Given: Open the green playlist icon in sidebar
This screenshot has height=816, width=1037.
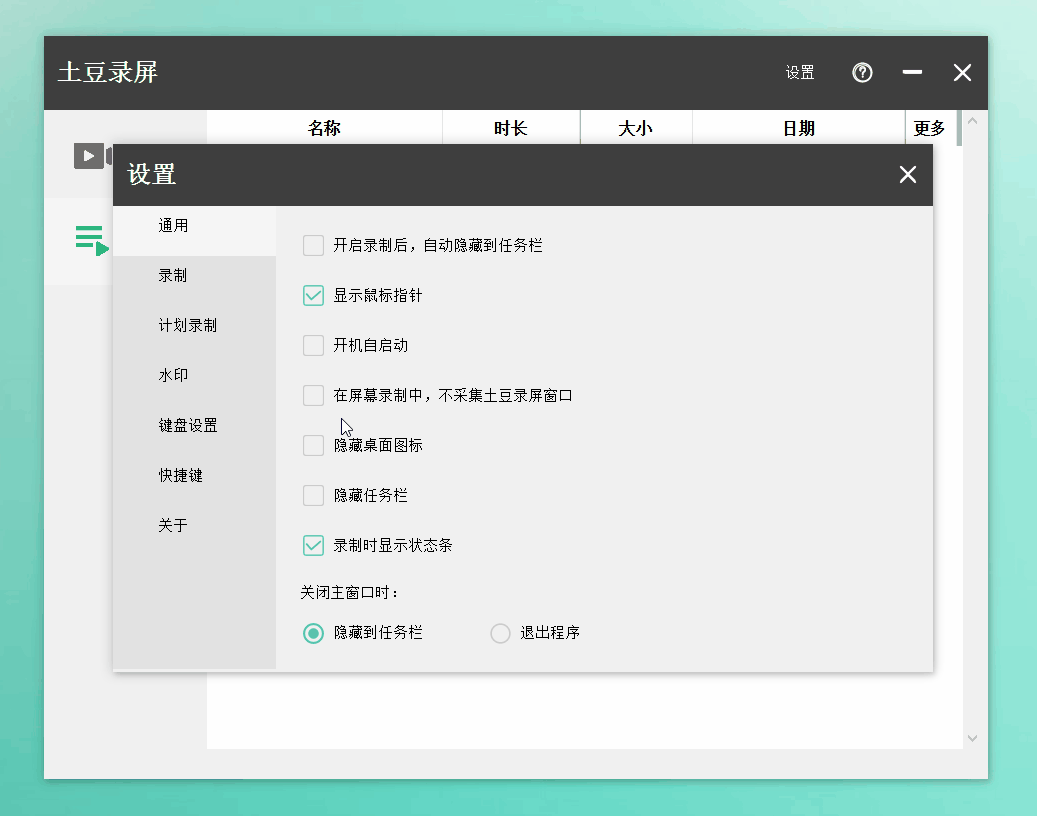Looking at the screenshot, I should [x=92, y=240].
